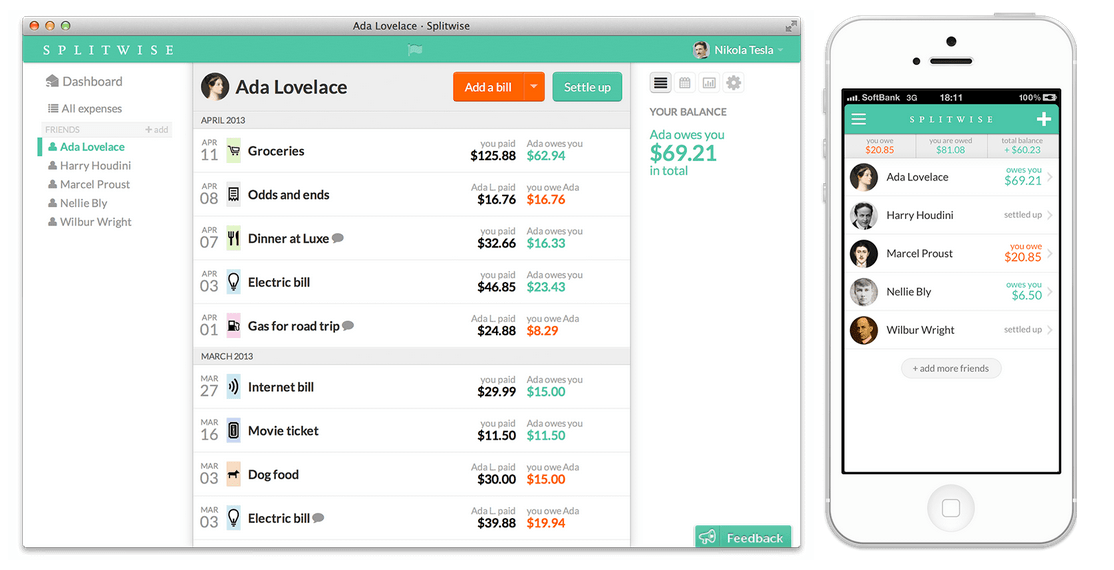Expand the Add a bill dropdown arrow
This screenshot has height=570, width=1114.
pyautogui.click(x=534, y=87)
